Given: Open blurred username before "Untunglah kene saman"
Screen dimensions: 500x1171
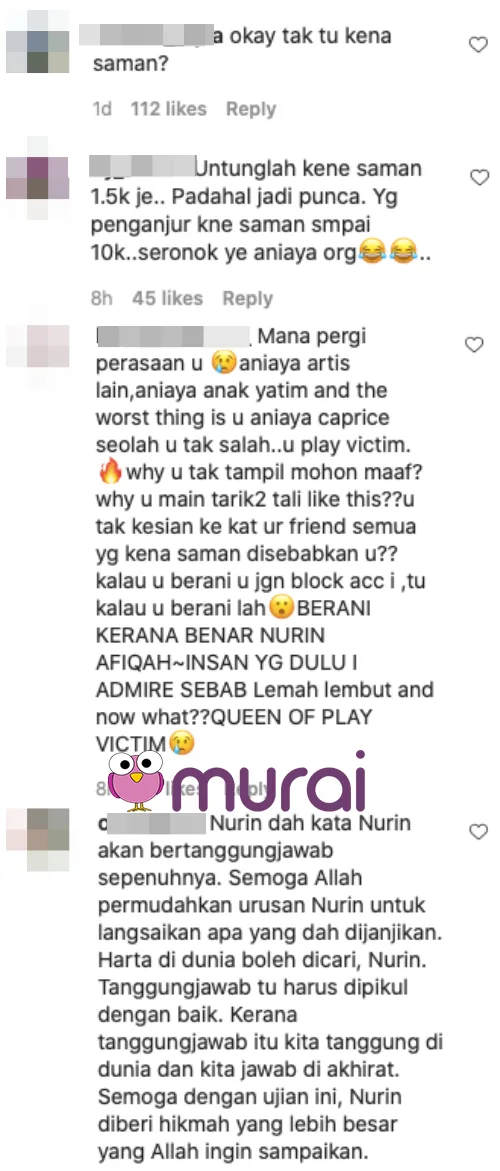Looking at the screenshot, I should tap(143, 167).
